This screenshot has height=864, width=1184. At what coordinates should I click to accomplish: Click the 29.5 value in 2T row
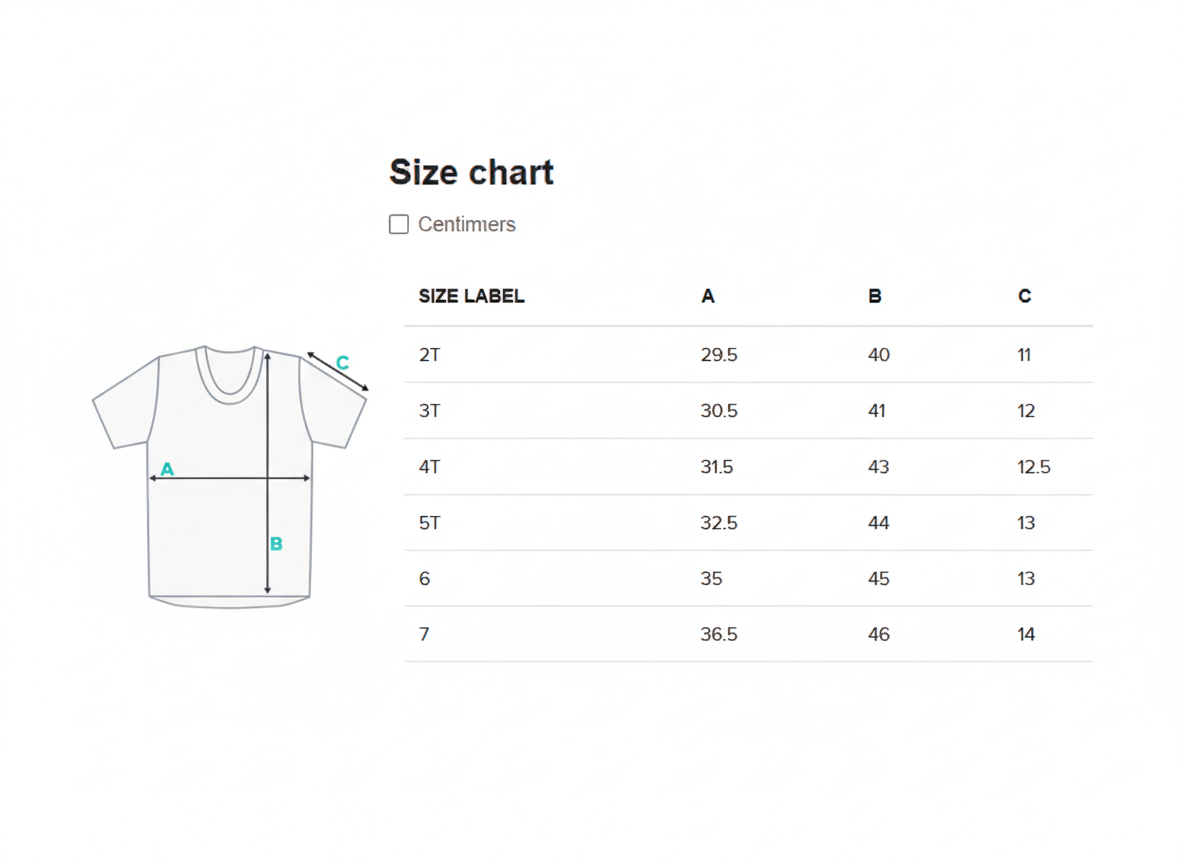719,355
